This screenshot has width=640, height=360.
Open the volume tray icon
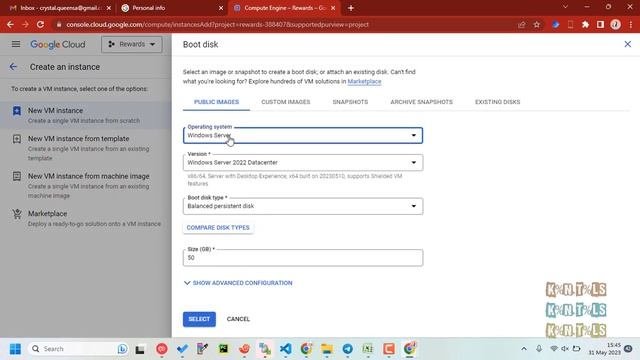(565, 349)
